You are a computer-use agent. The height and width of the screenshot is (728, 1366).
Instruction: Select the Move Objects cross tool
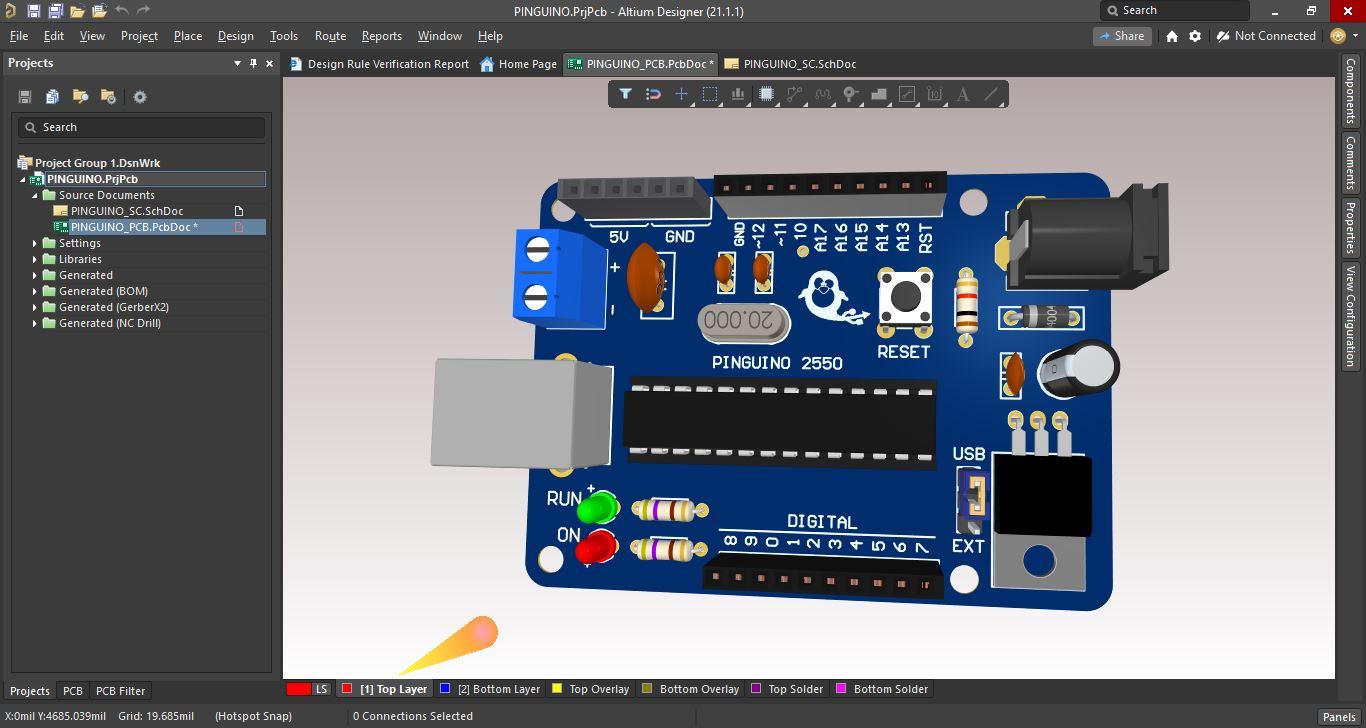coord(681,94)
